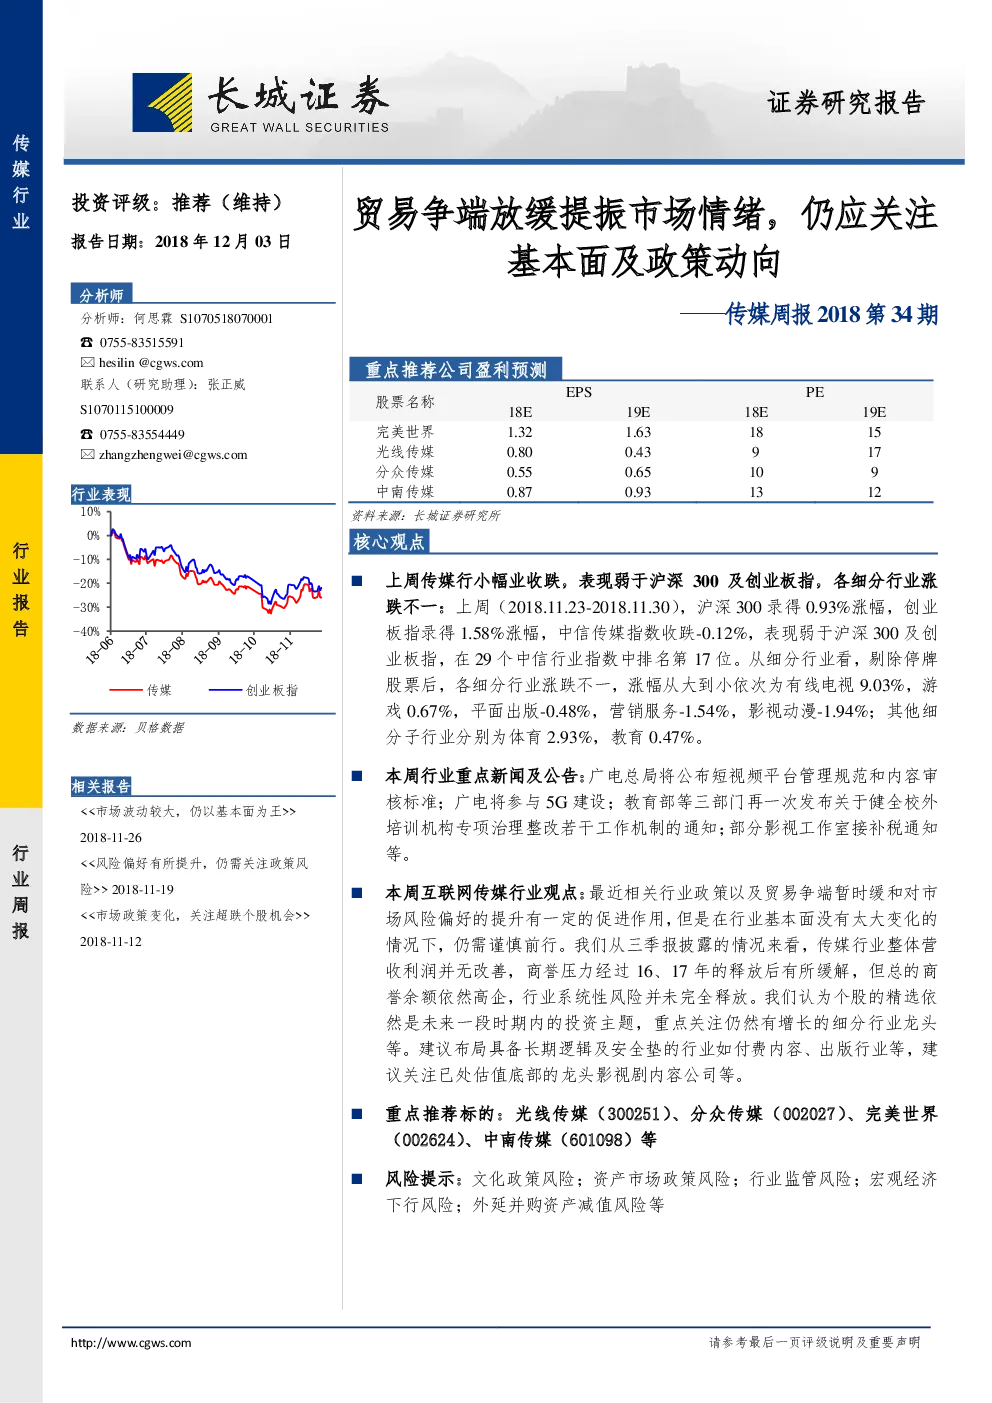Click the envelope icon beside zhangzhengwei@cgws.com
Image resolution: width=992 pixels, height=1403 pixels.
point(87,455)
